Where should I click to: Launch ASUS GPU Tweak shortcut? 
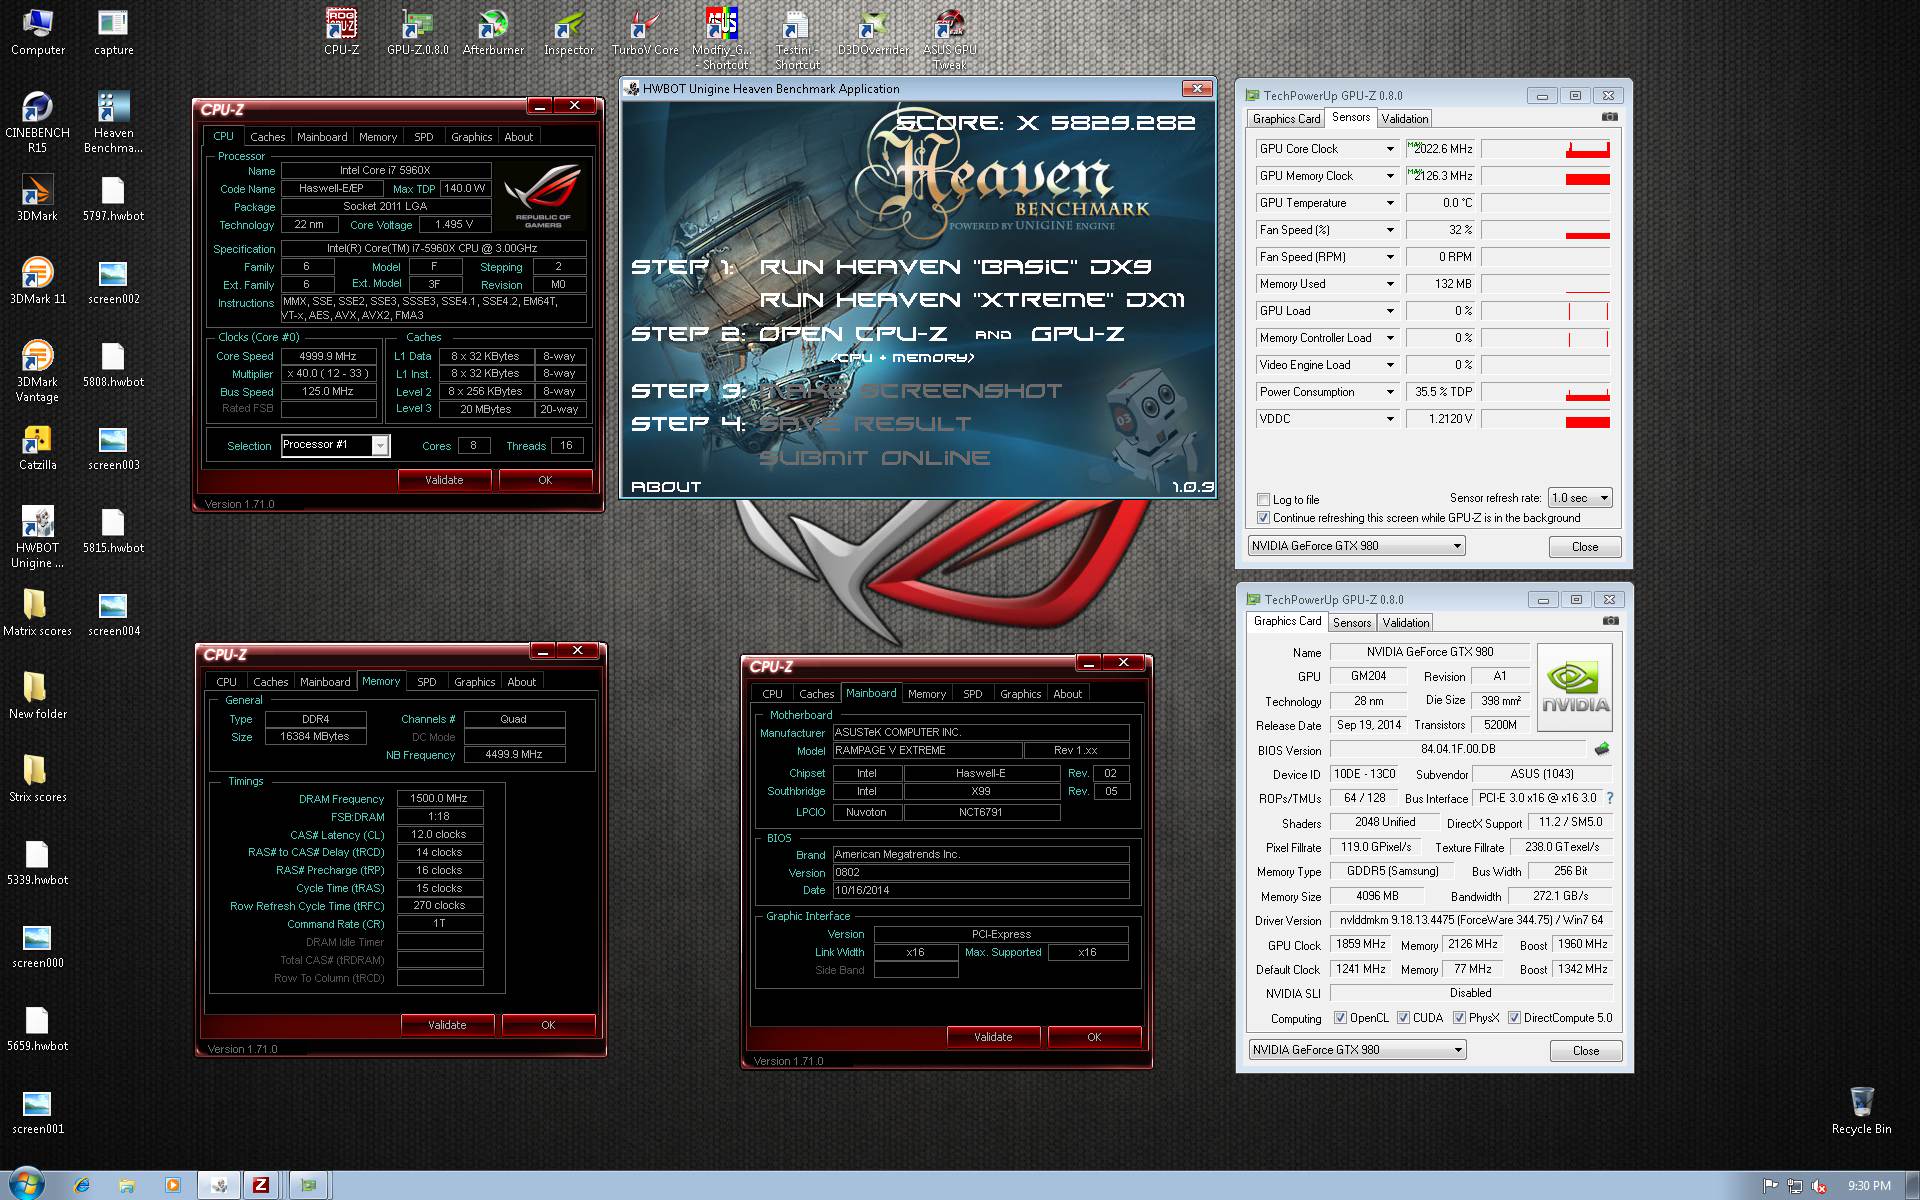(949, 39)
